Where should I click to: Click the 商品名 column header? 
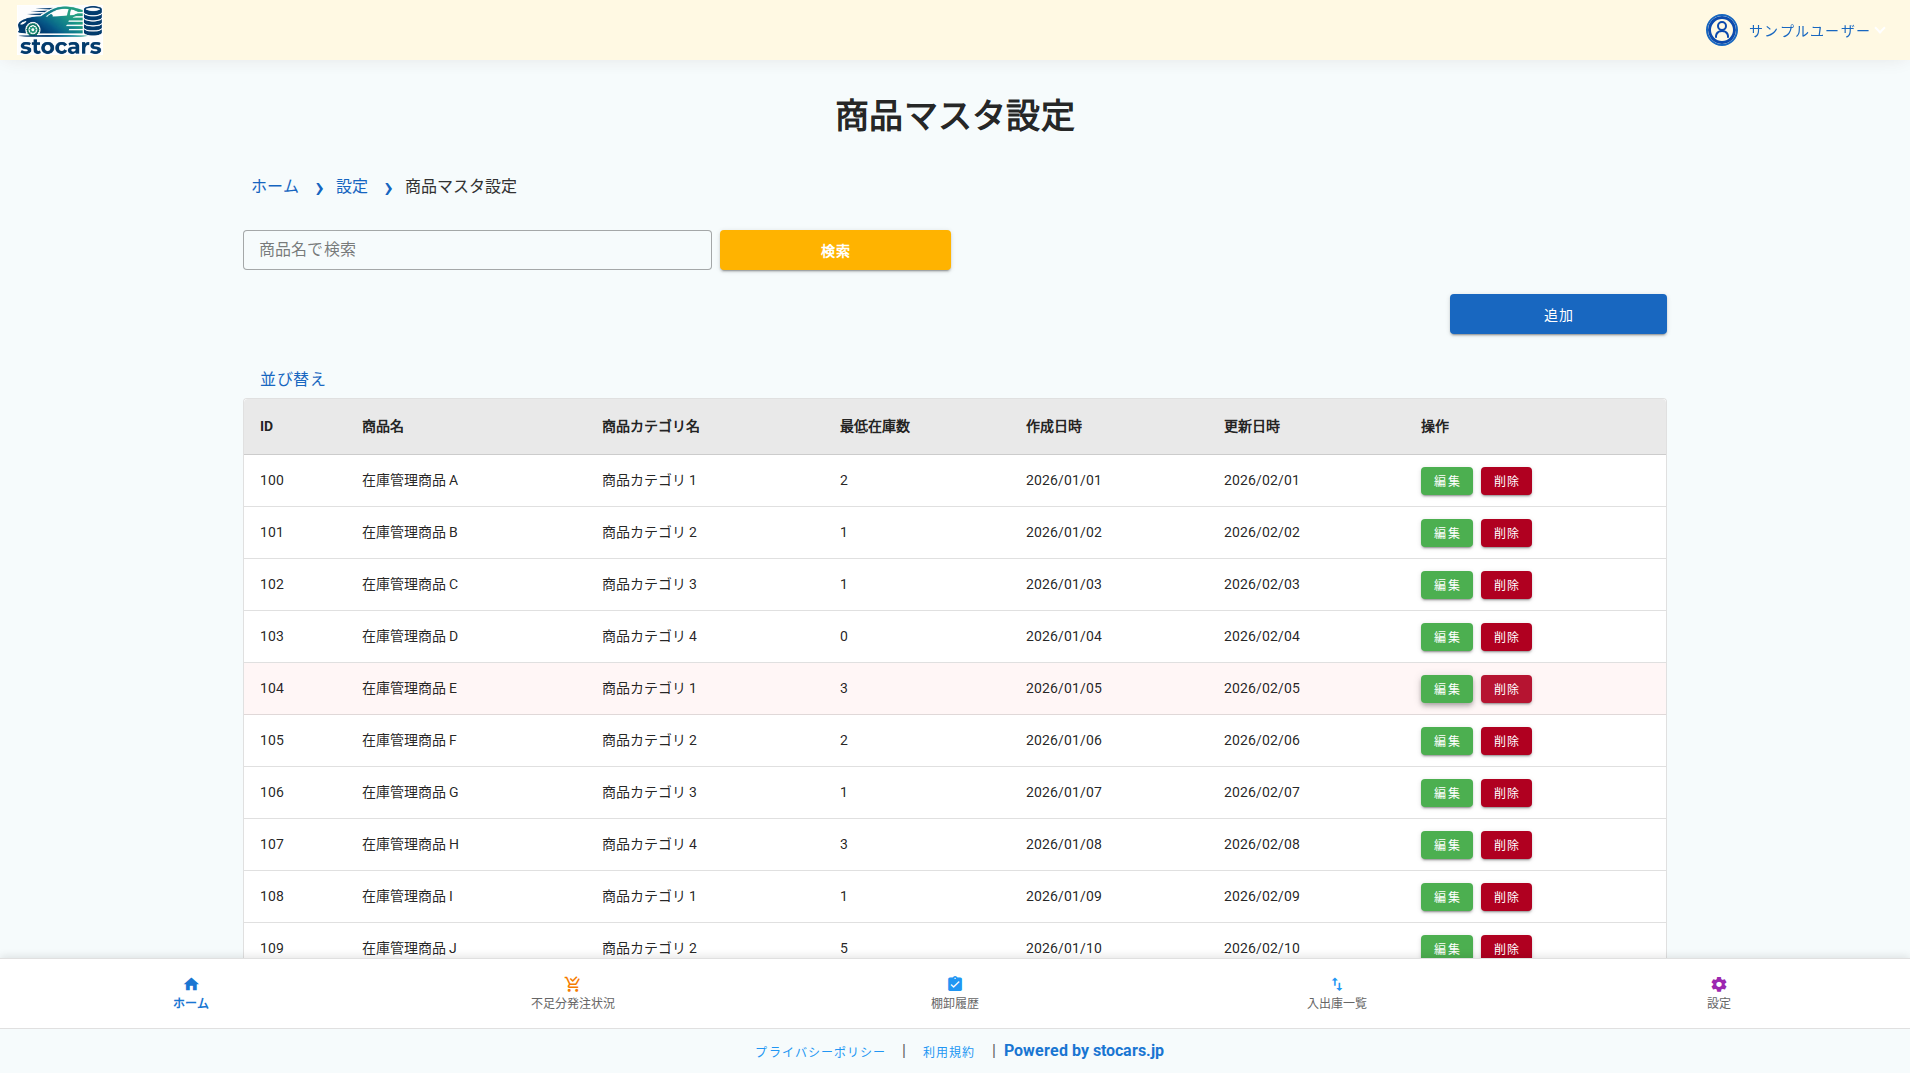(383, 427)
